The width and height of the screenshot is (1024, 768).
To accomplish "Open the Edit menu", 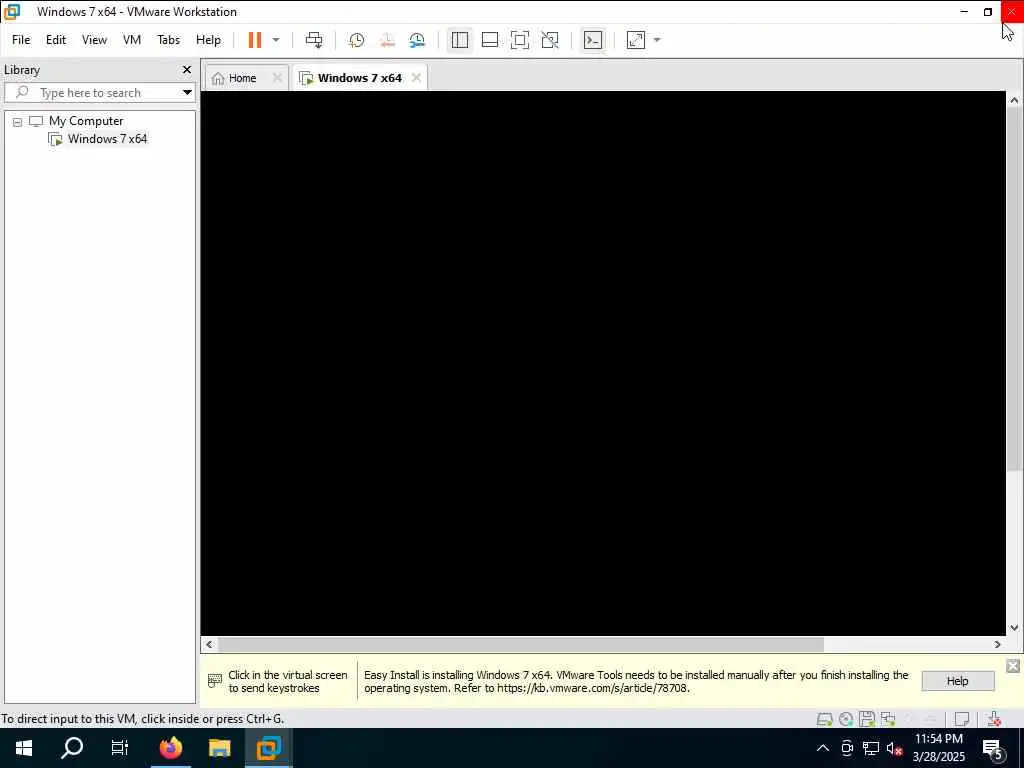I will coord(56,40).
